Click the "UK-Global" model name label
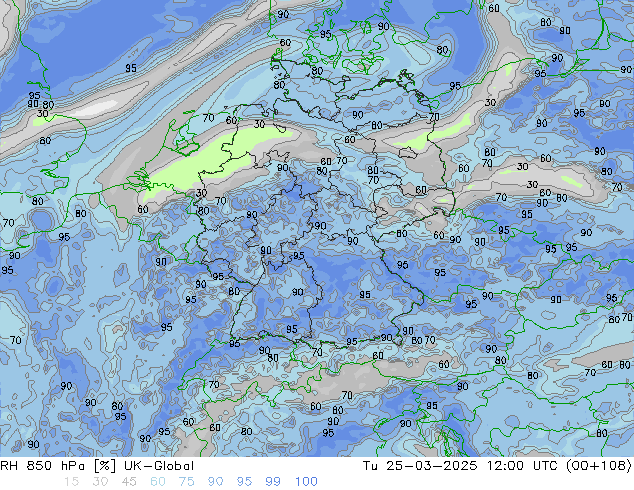This screenshot has width=634, height=490. (159, 466)
